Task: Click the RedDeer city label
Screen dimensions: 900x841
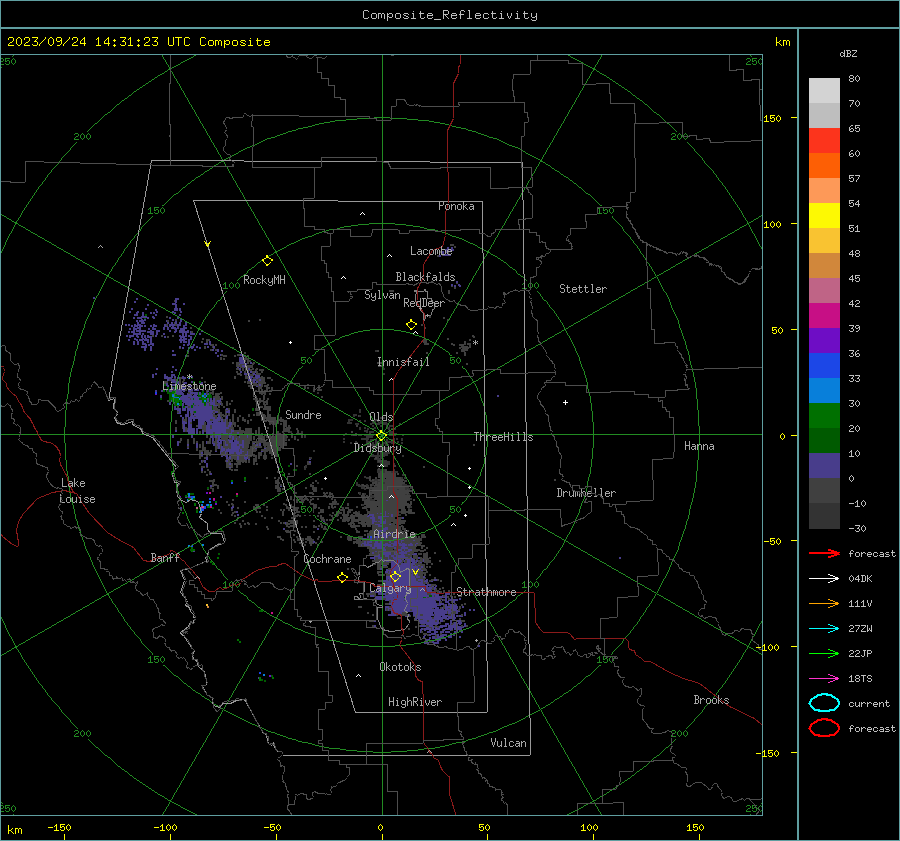Action: [424, 303]
